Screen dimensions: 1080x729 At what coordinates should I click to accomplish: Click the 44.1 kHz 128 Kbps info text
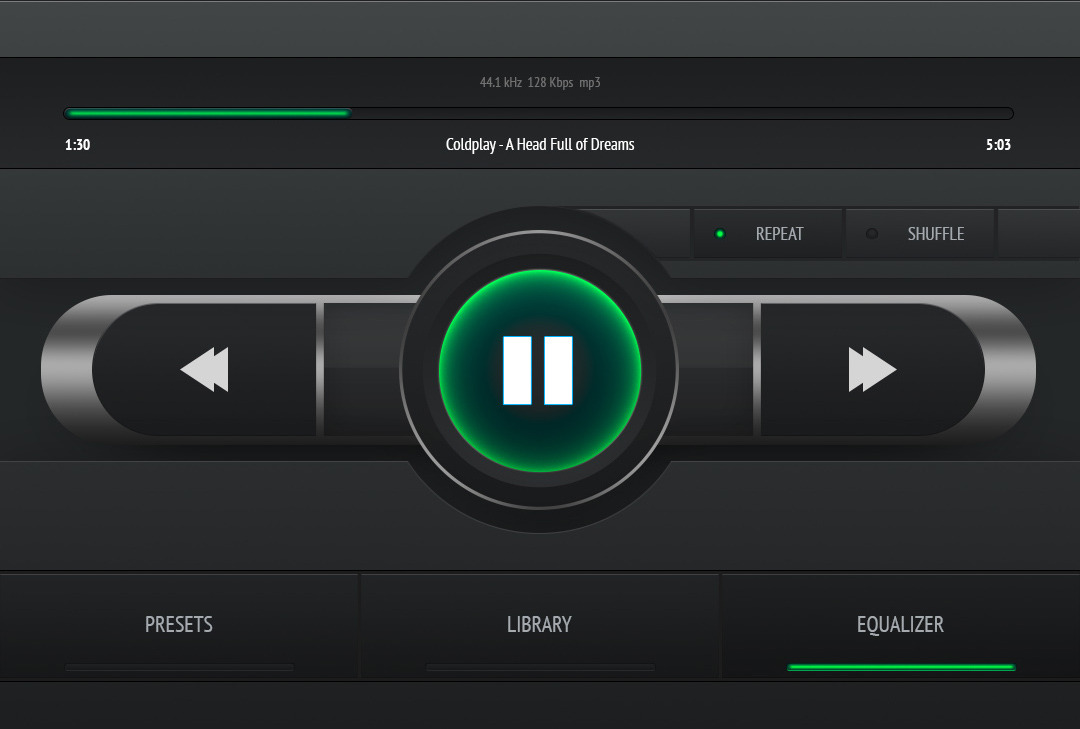coord(540,83)
